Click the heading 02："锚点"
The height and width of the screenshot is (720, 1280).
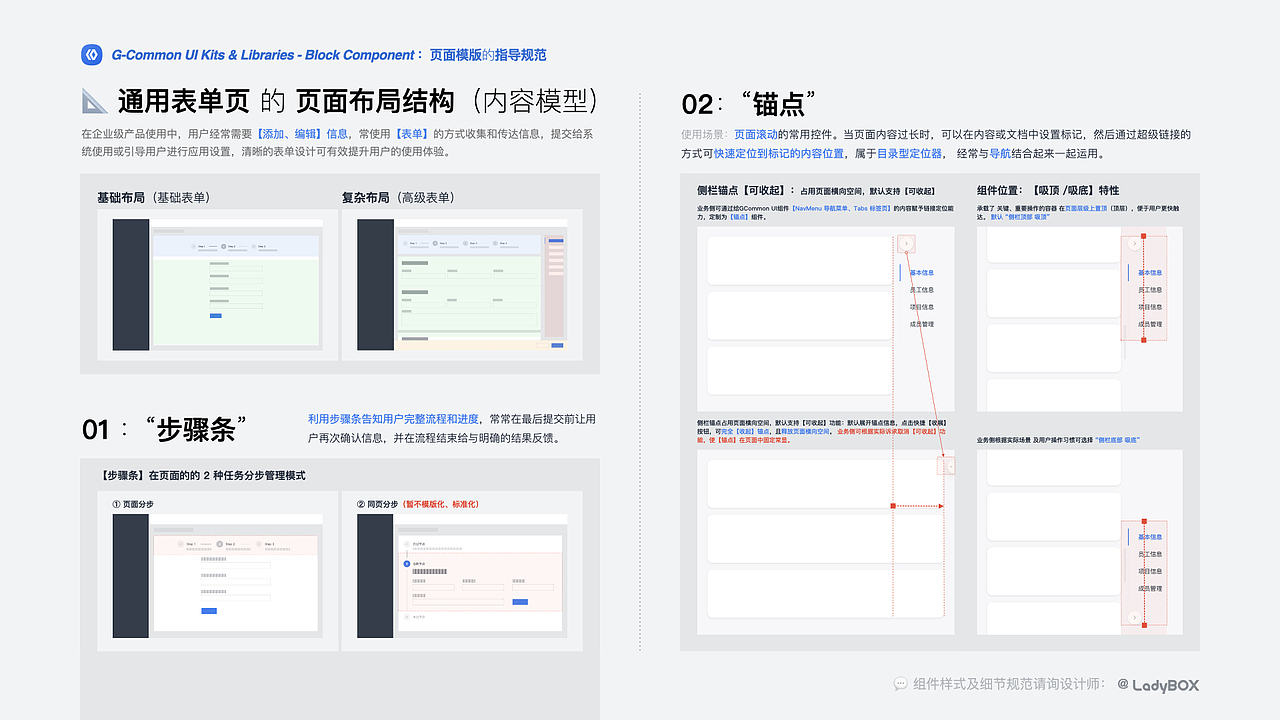click(x=749, y=104)
